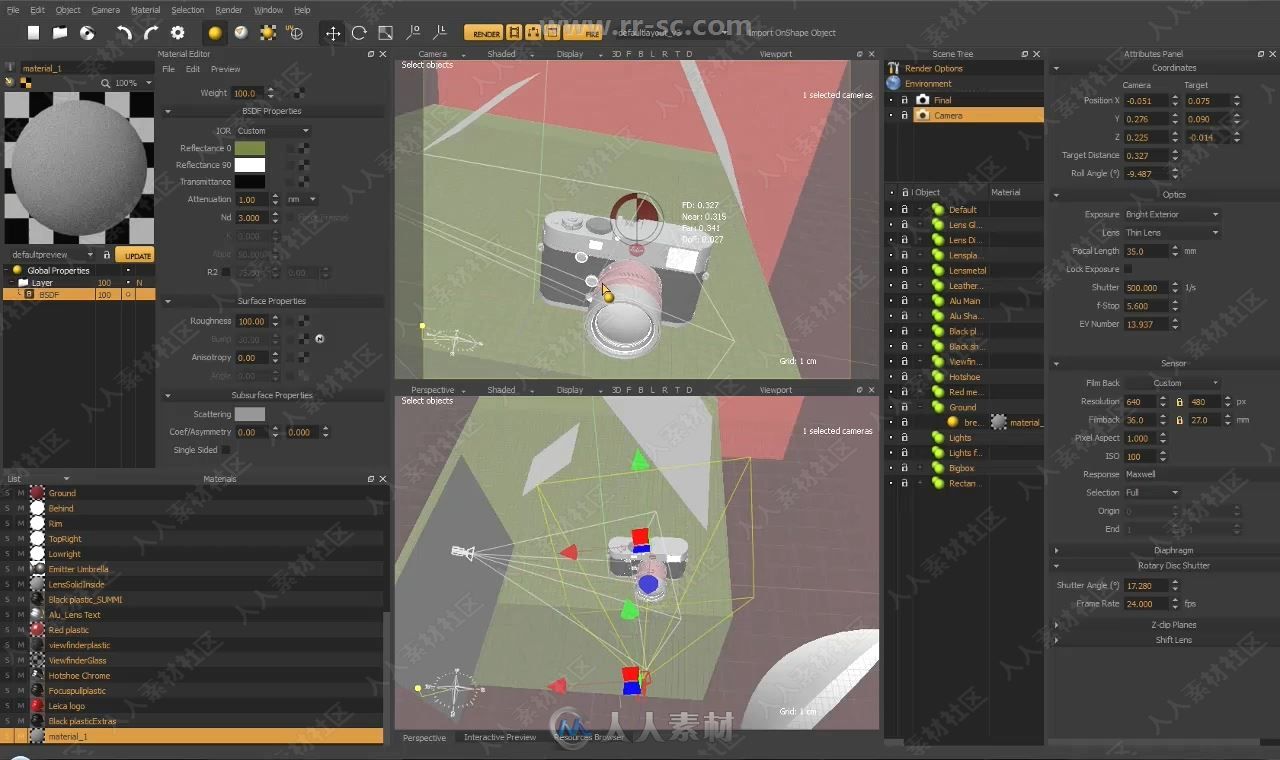Toggle the Filmback aspect lock icon
The height and width of the screenshot is (760, 1280).
point(1180,420)
